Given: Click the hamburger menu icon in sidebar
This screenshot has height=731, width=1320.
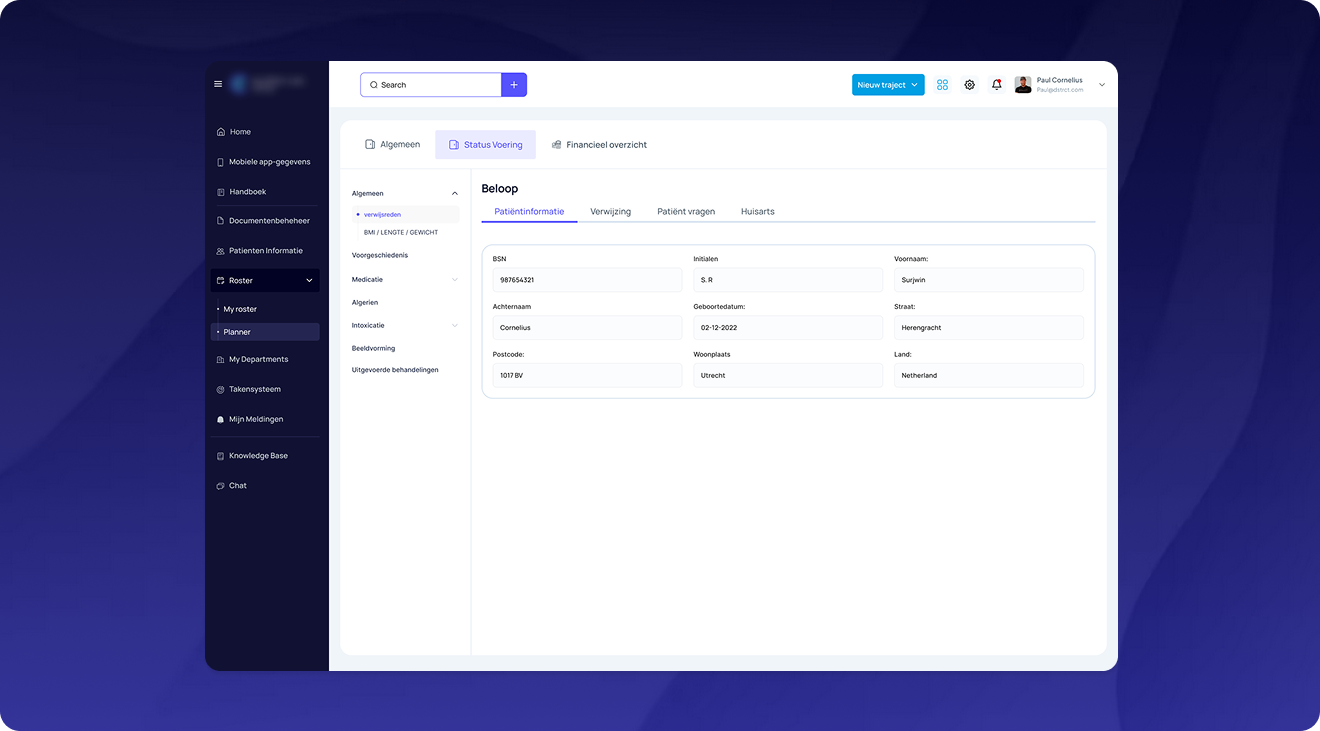Looking at the screenshot, I should point(218,84).
